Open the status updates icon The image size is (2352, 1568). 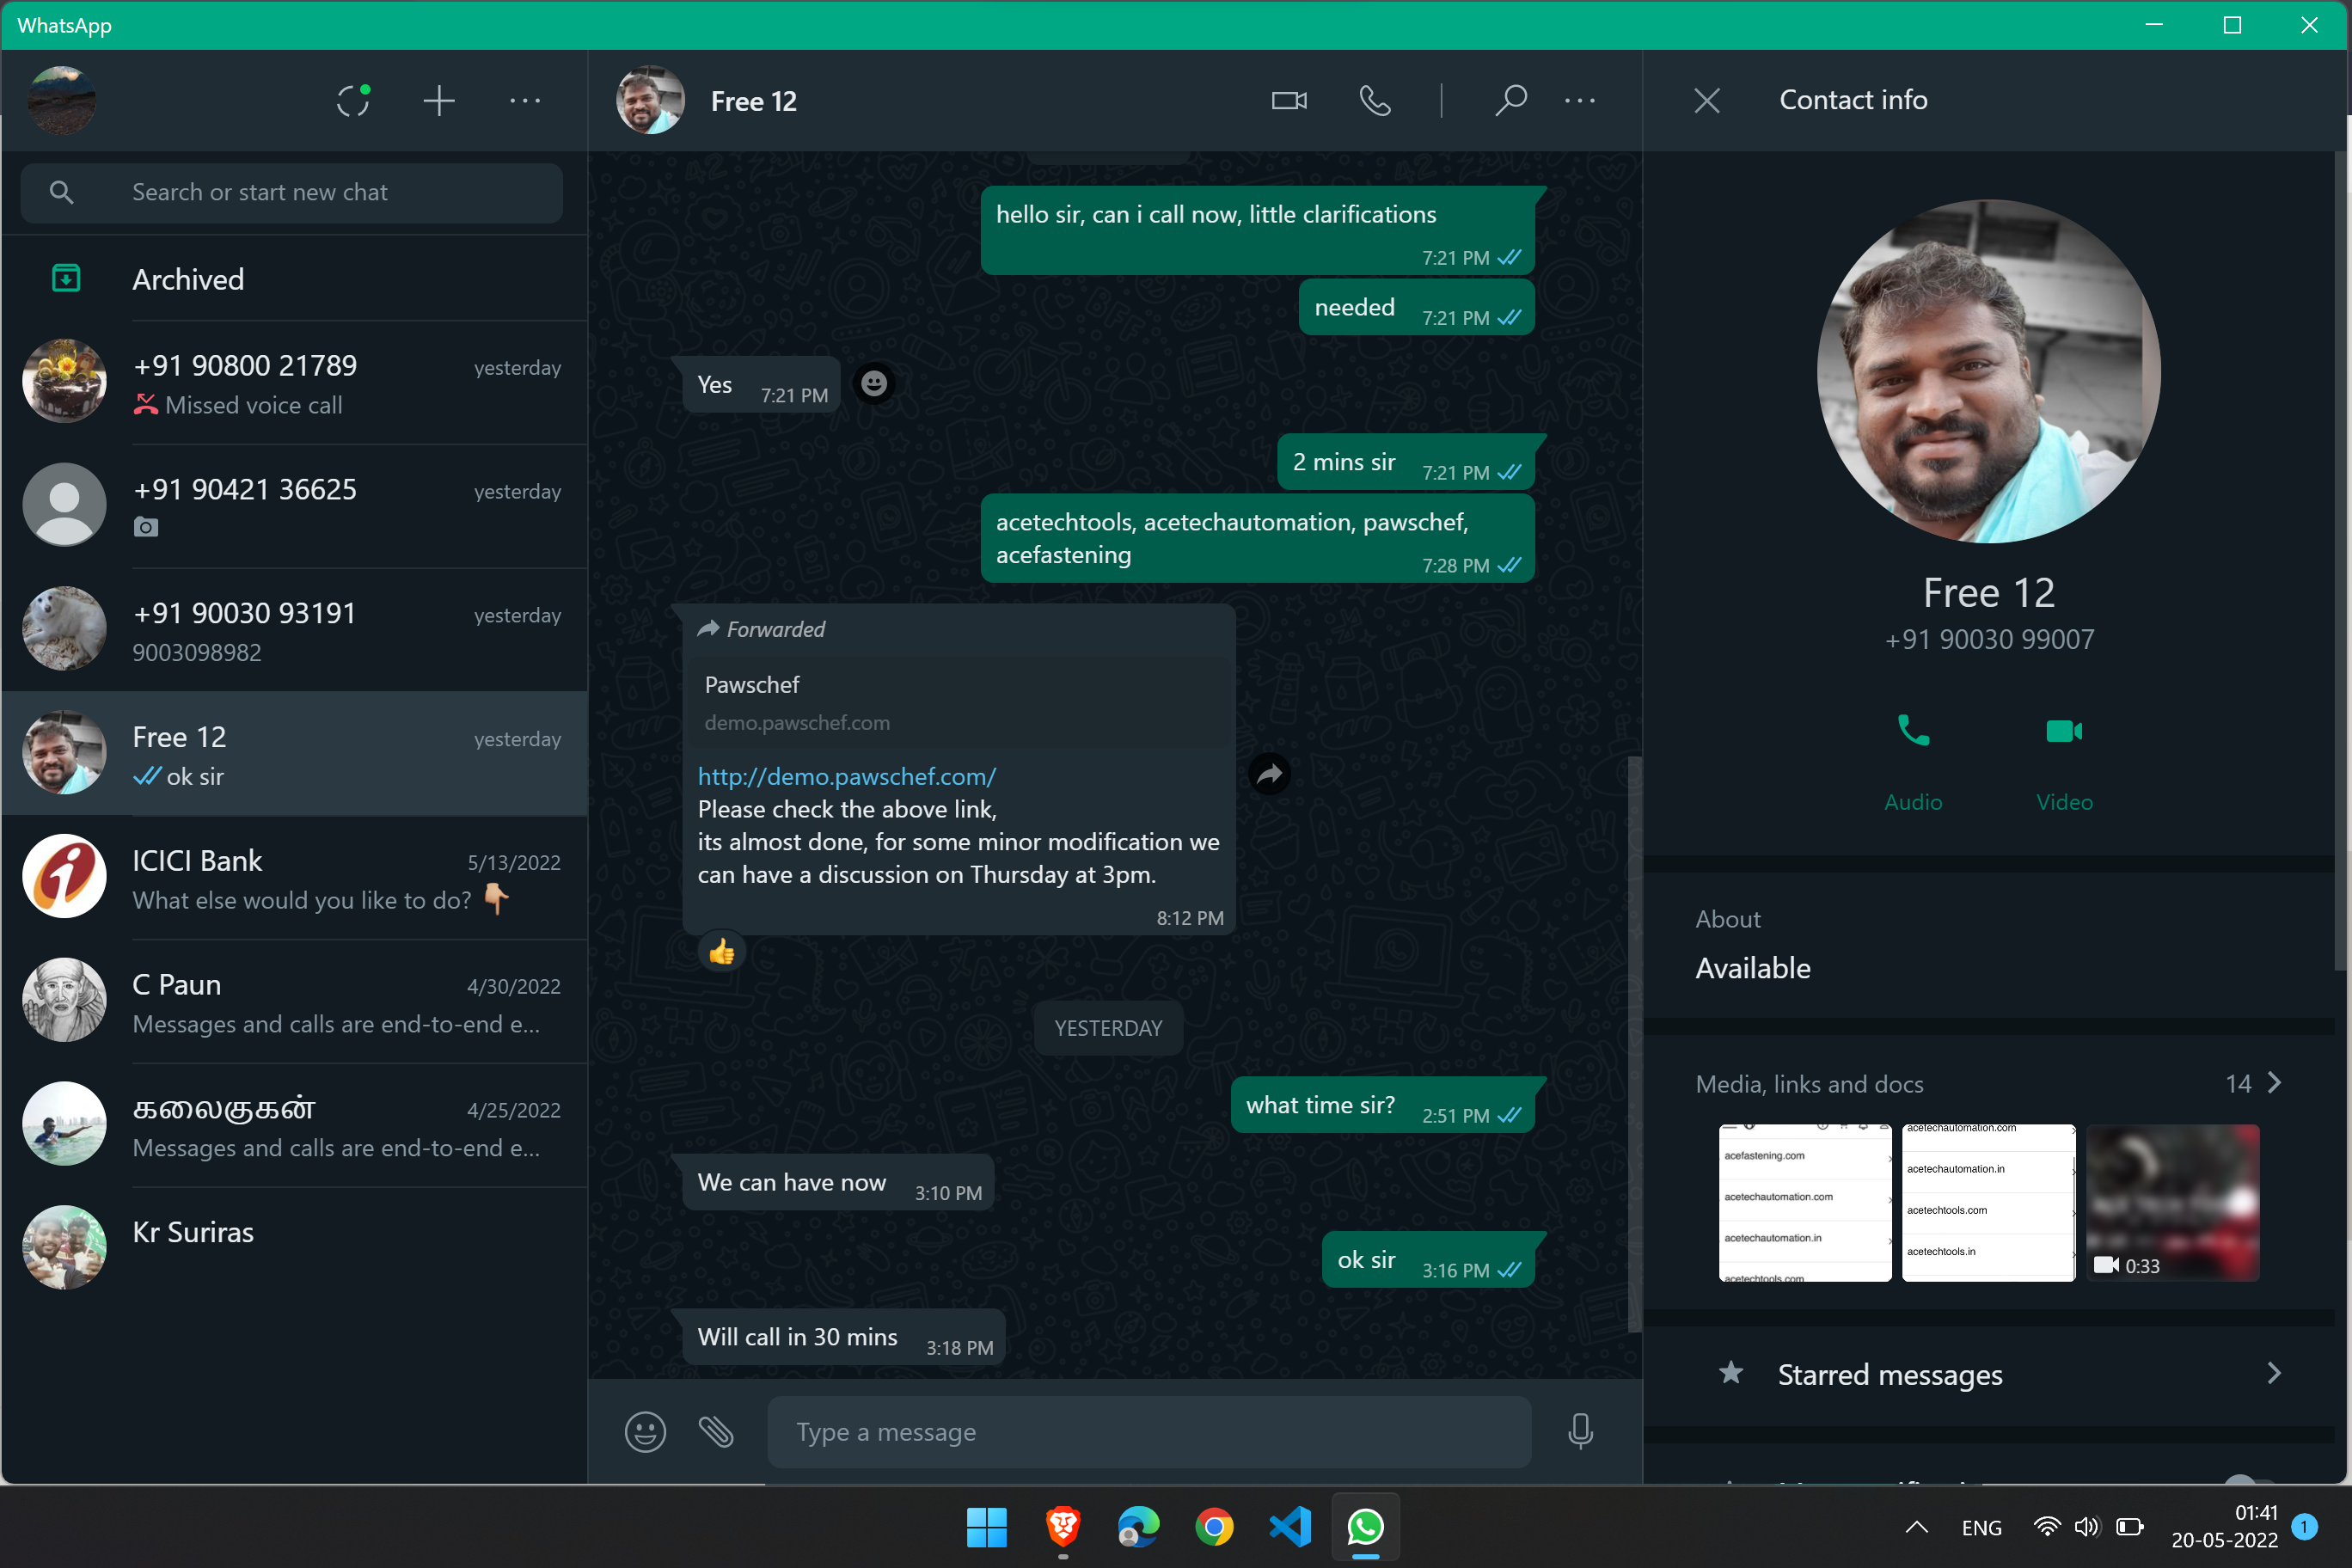click(353, 101)
